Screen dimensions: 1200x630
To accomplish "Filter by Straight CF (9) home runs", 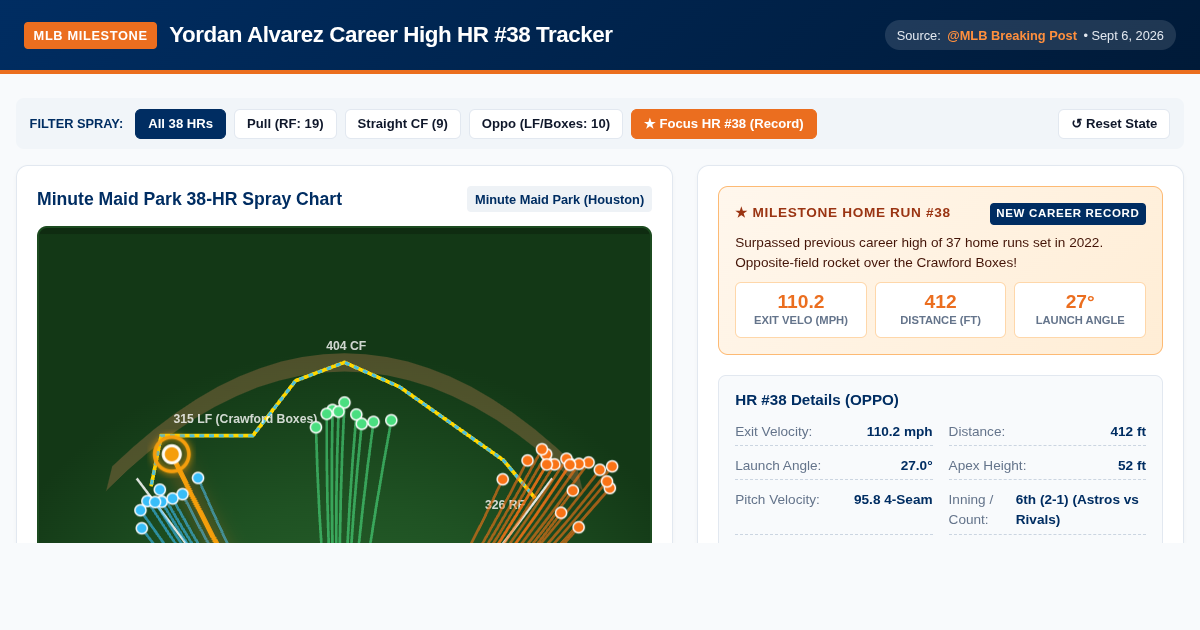I will 403,124.
